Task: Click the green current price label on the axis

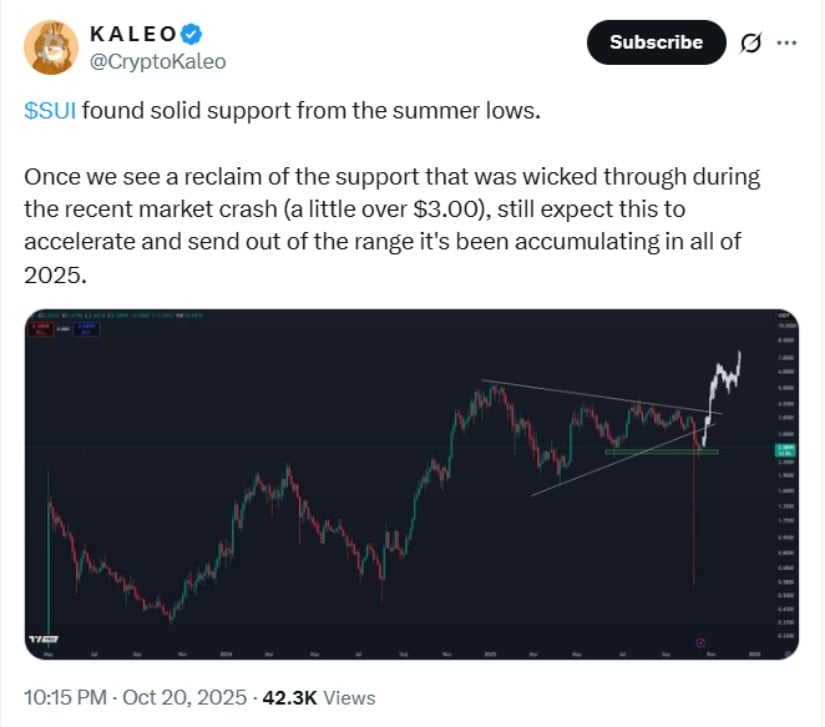Action: click(x=785, y=450)
